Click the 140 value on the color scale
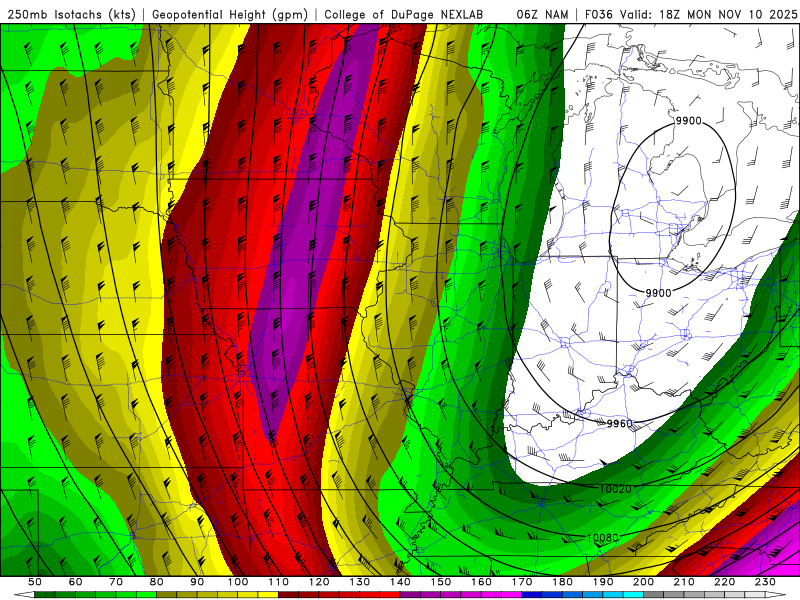Screen dimensions: 800x600 400,582
